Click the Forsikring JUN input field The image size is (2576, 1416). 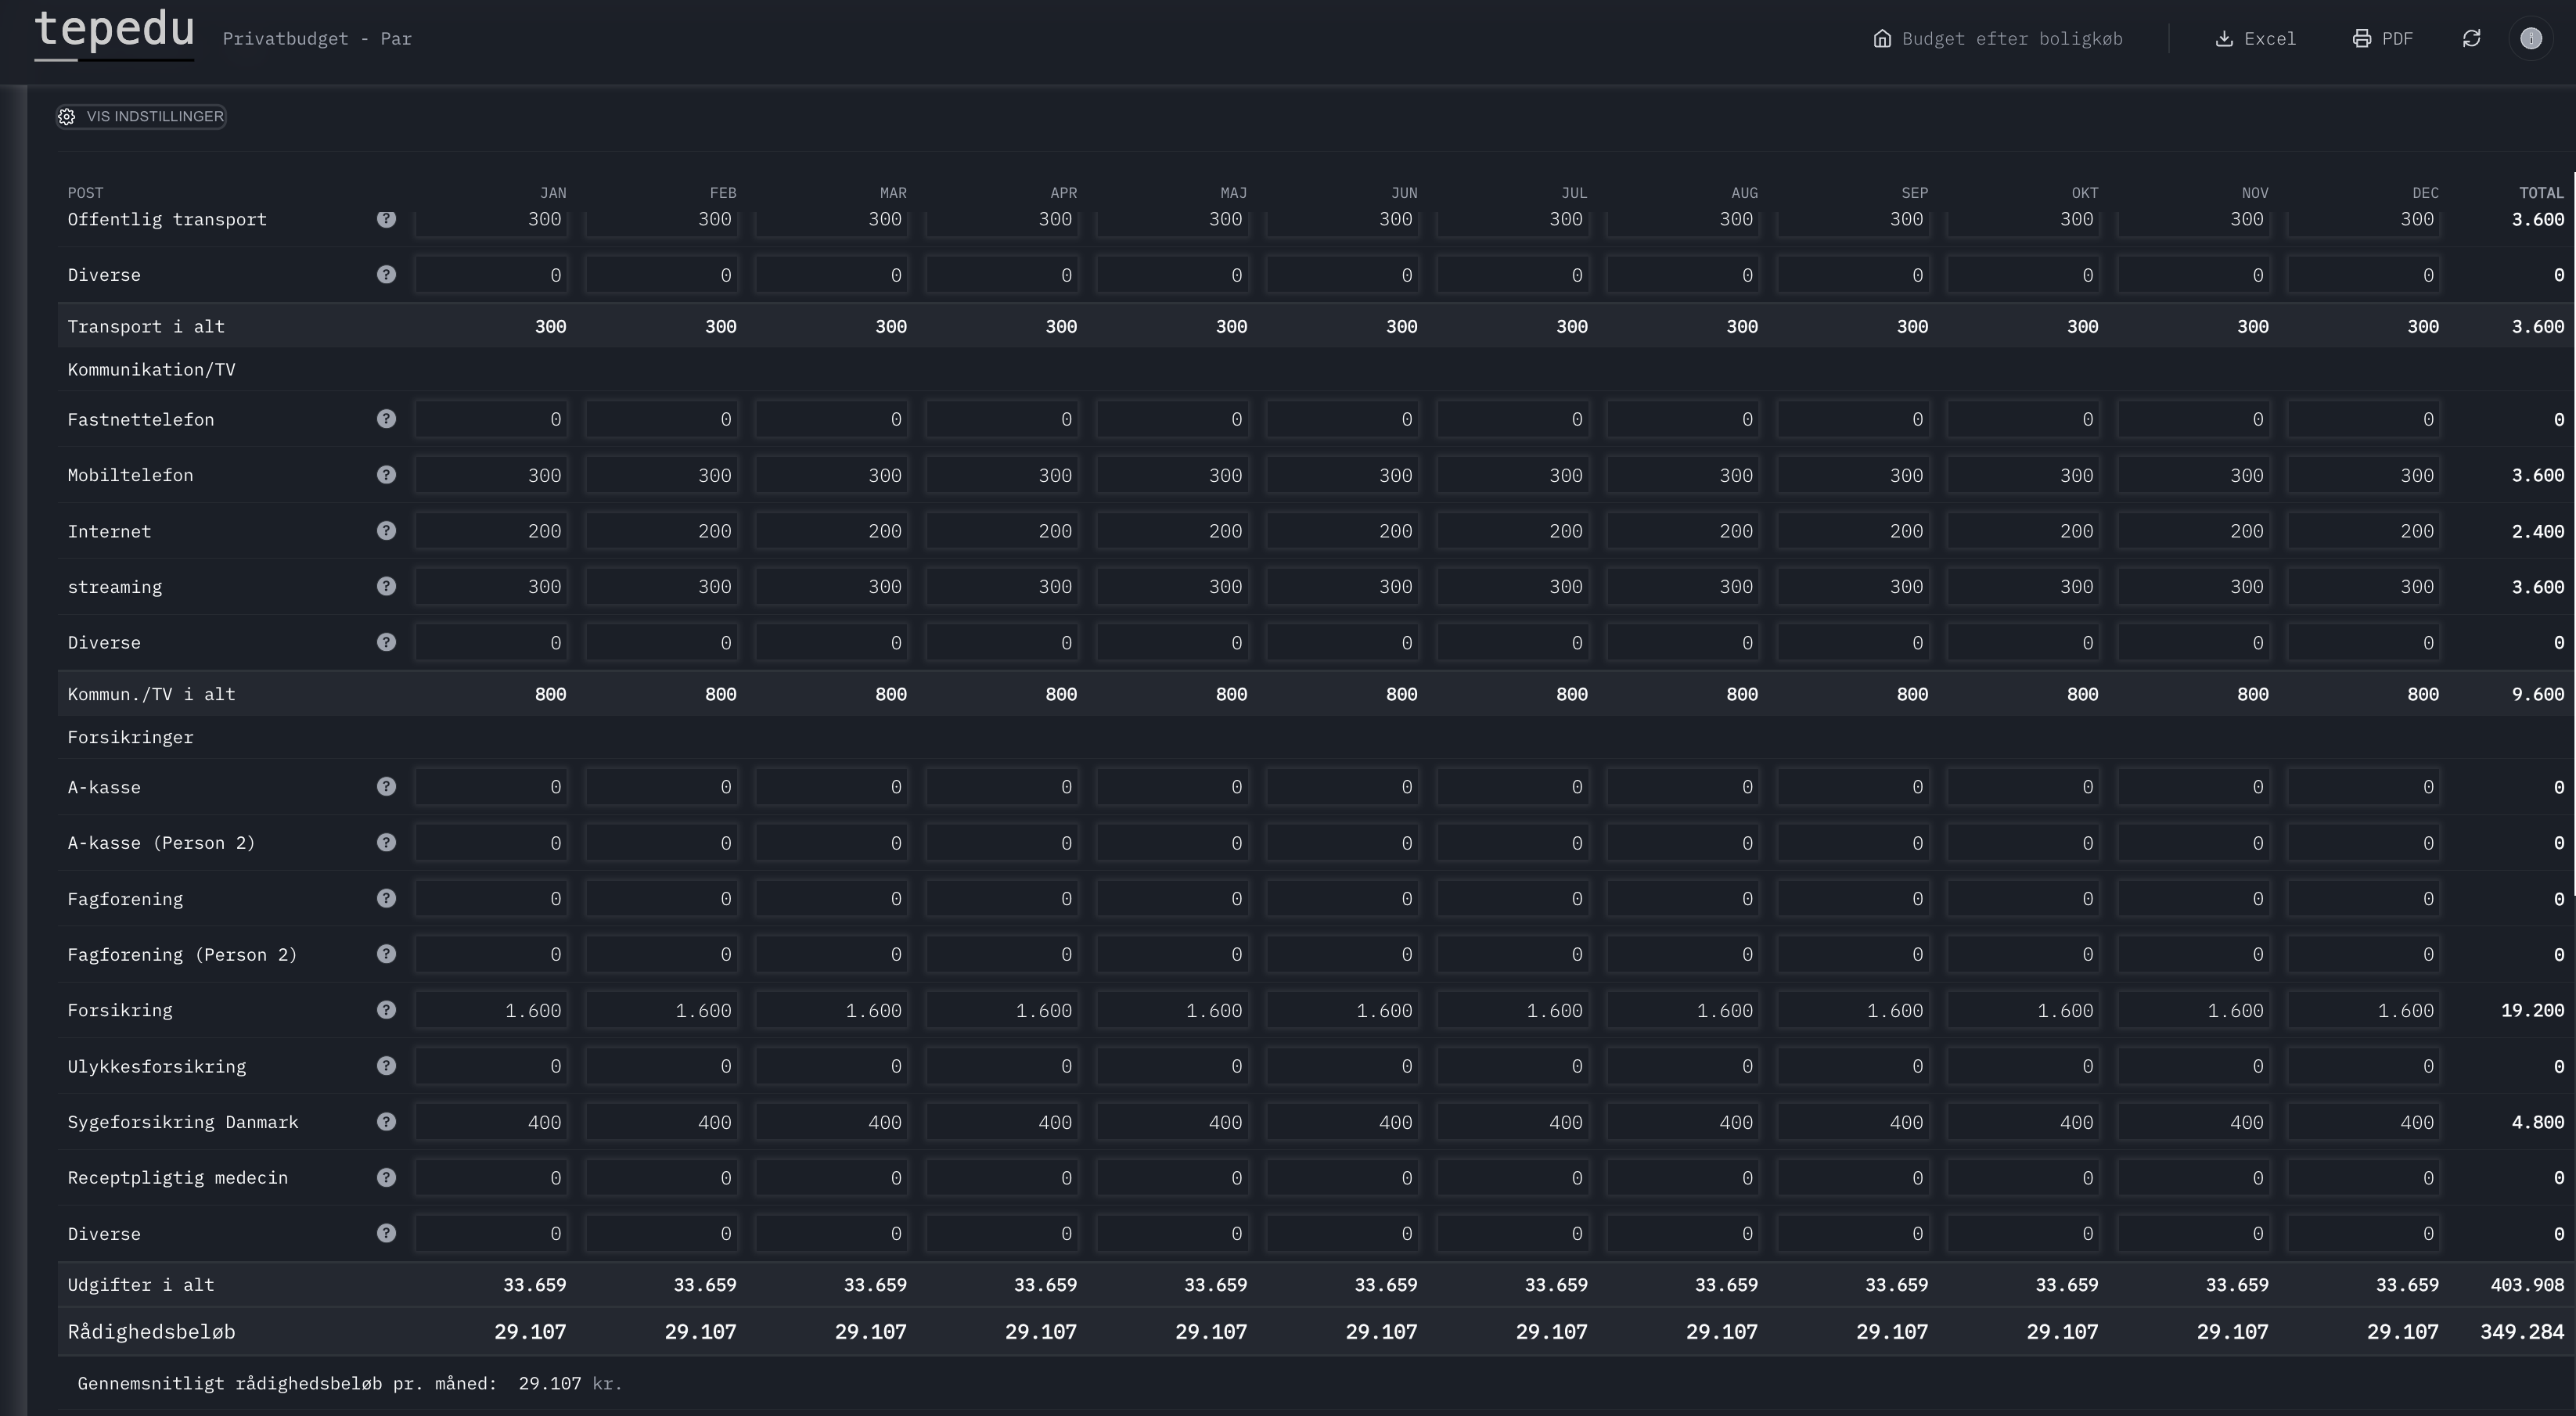(x=1342, y=1010)
